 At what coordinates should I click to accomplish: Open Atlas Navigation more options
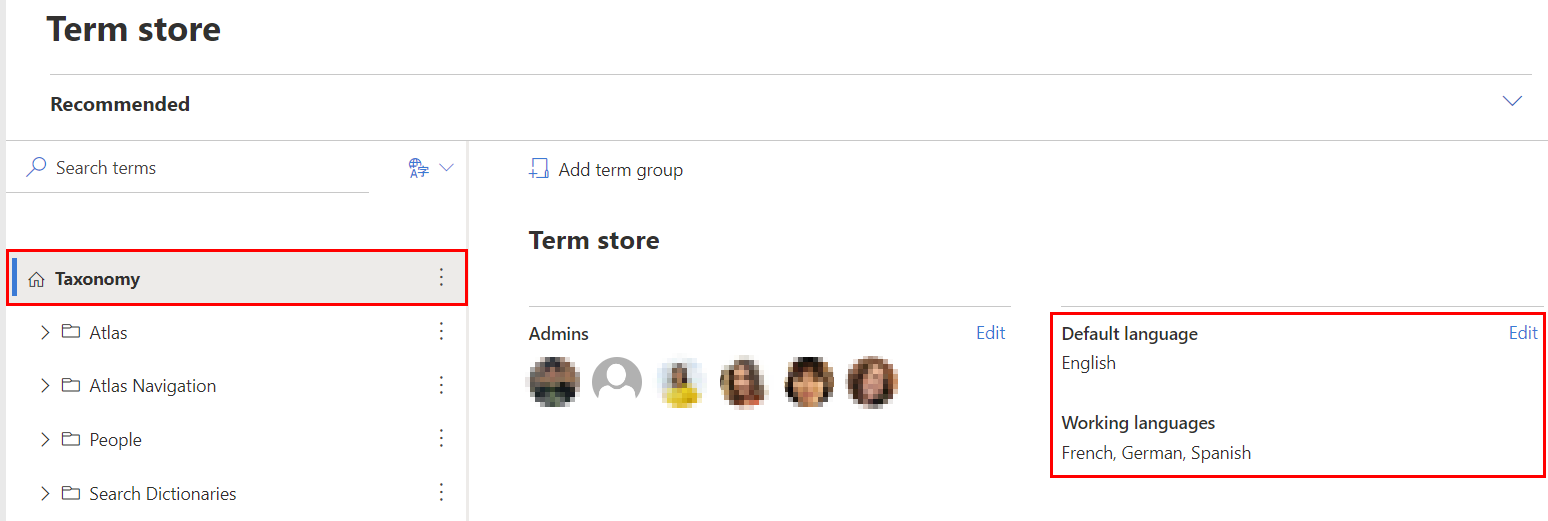pyautogui.click(x=442, y=385)
